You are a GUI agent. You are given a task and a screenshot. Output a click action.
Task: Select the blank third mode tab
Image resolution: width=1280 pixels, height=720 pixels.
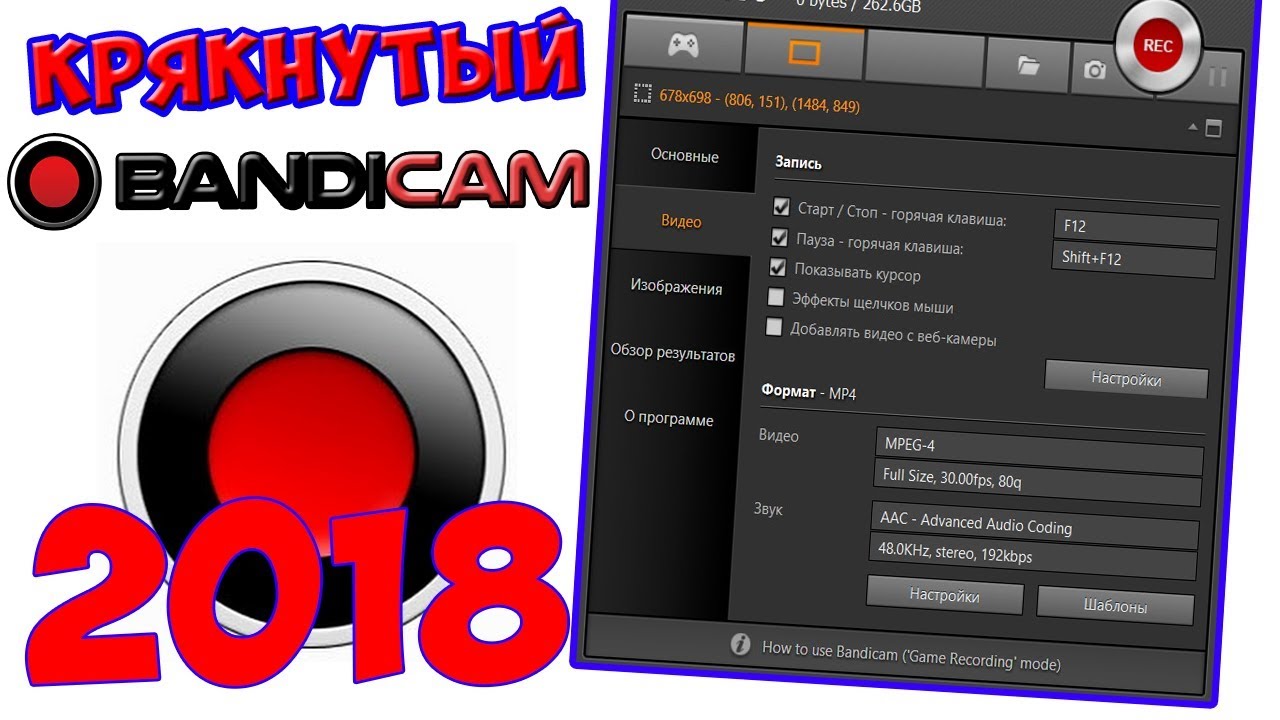(925, 56)
